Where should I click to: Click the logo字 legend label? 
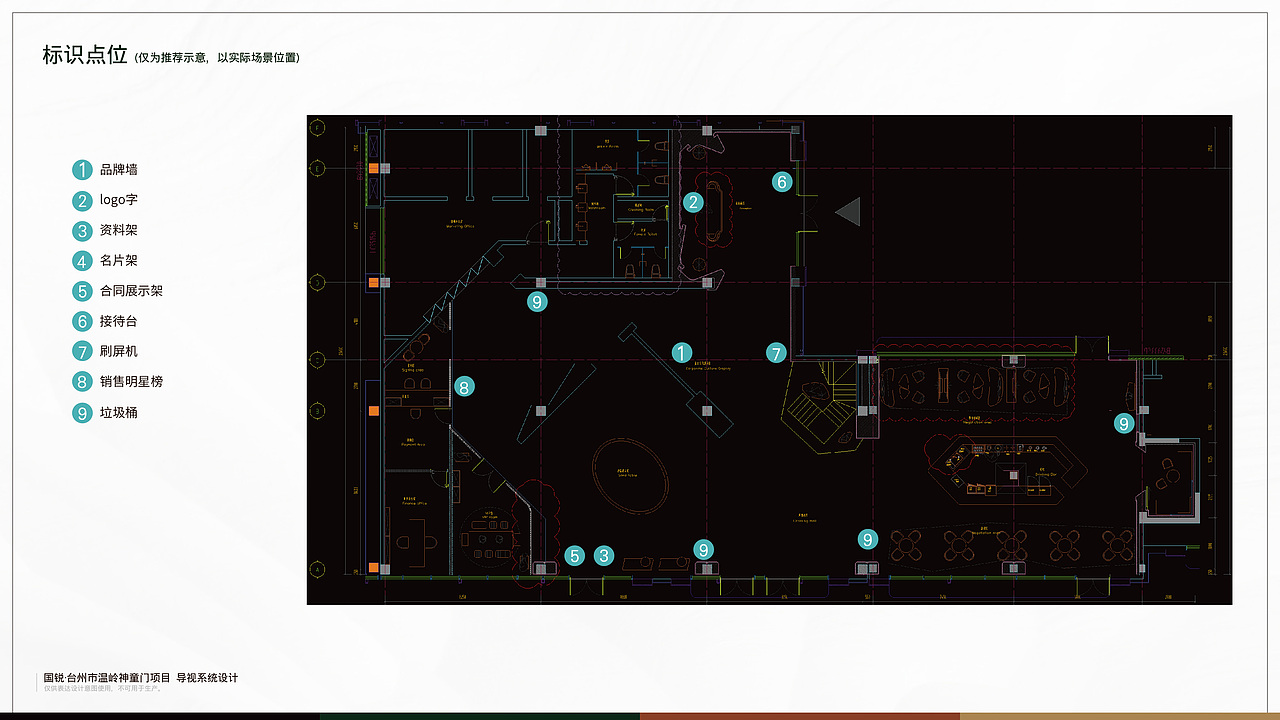[x=119, y=200]
